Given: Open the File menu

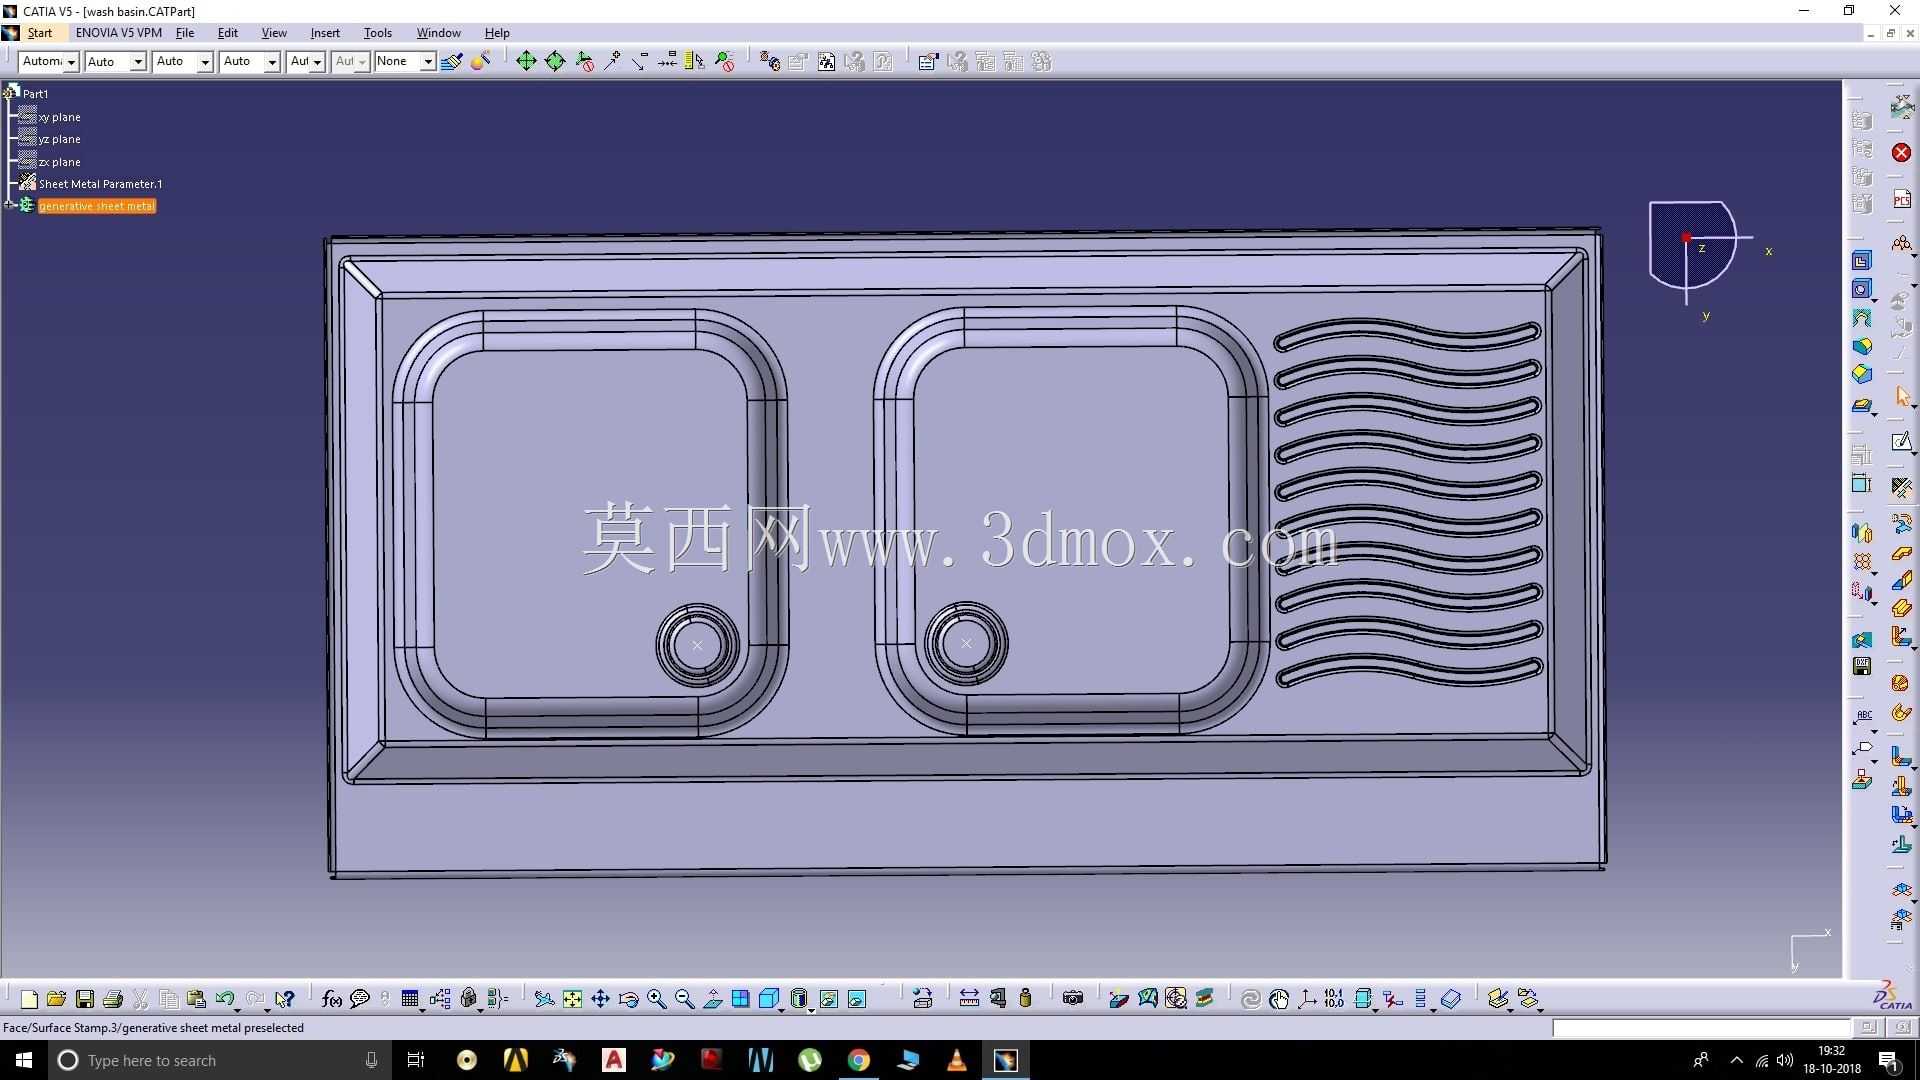Looking at the screenshot, I should pos(185,33).
